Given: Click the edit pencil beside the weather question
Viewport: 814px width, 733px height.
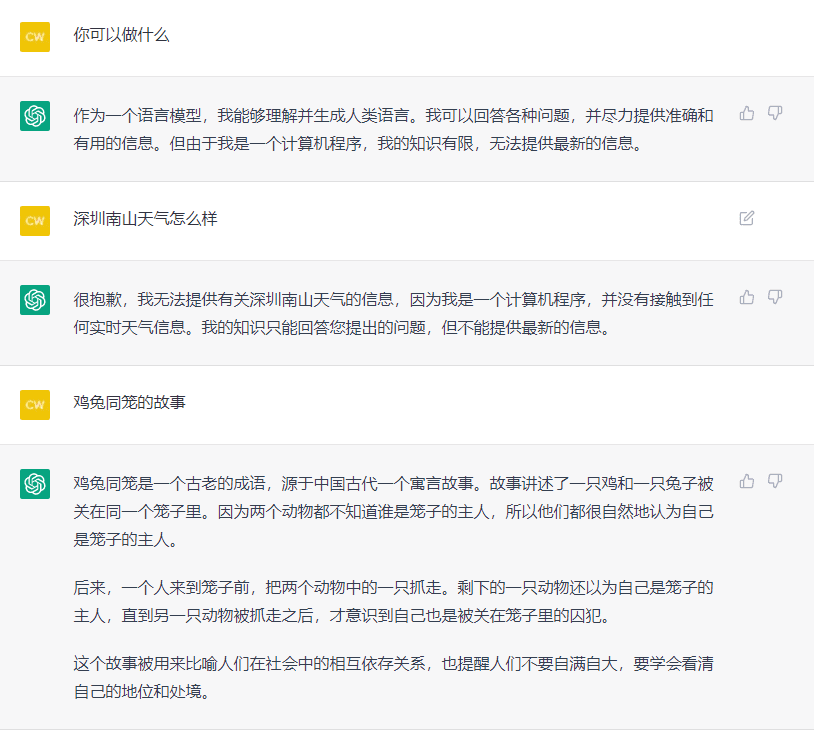Looking at the screenshot, I should point(746,218).
